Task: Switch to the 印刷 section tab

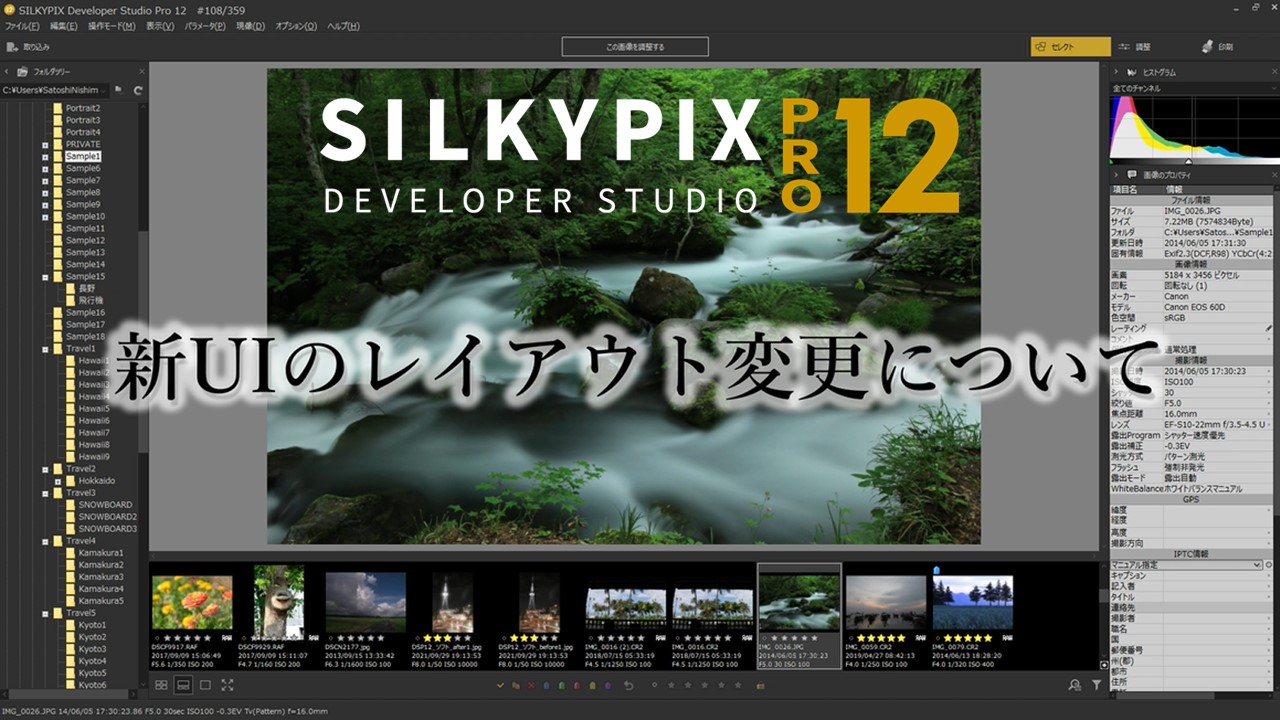Action: click(1217, 47)
